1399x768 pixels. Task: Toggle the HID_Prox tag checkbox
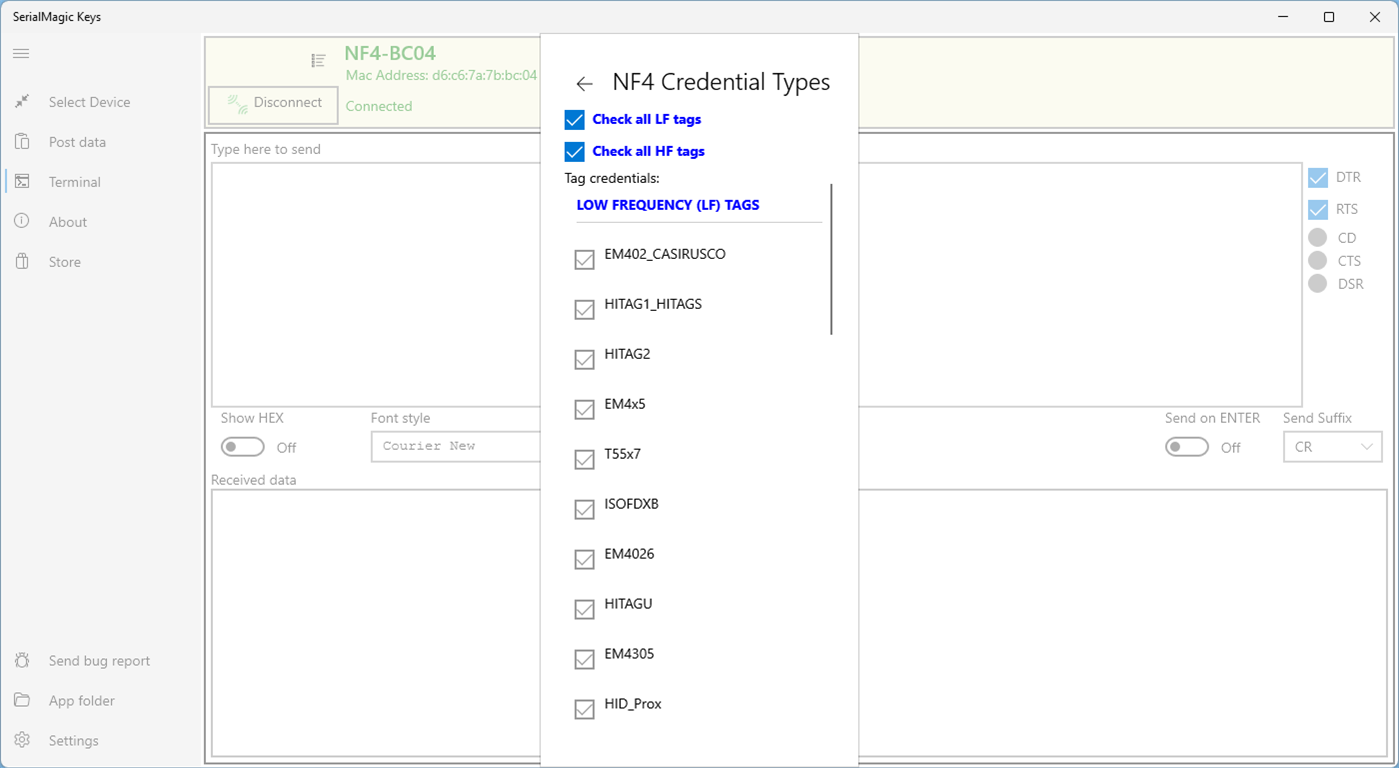(585, 710)
